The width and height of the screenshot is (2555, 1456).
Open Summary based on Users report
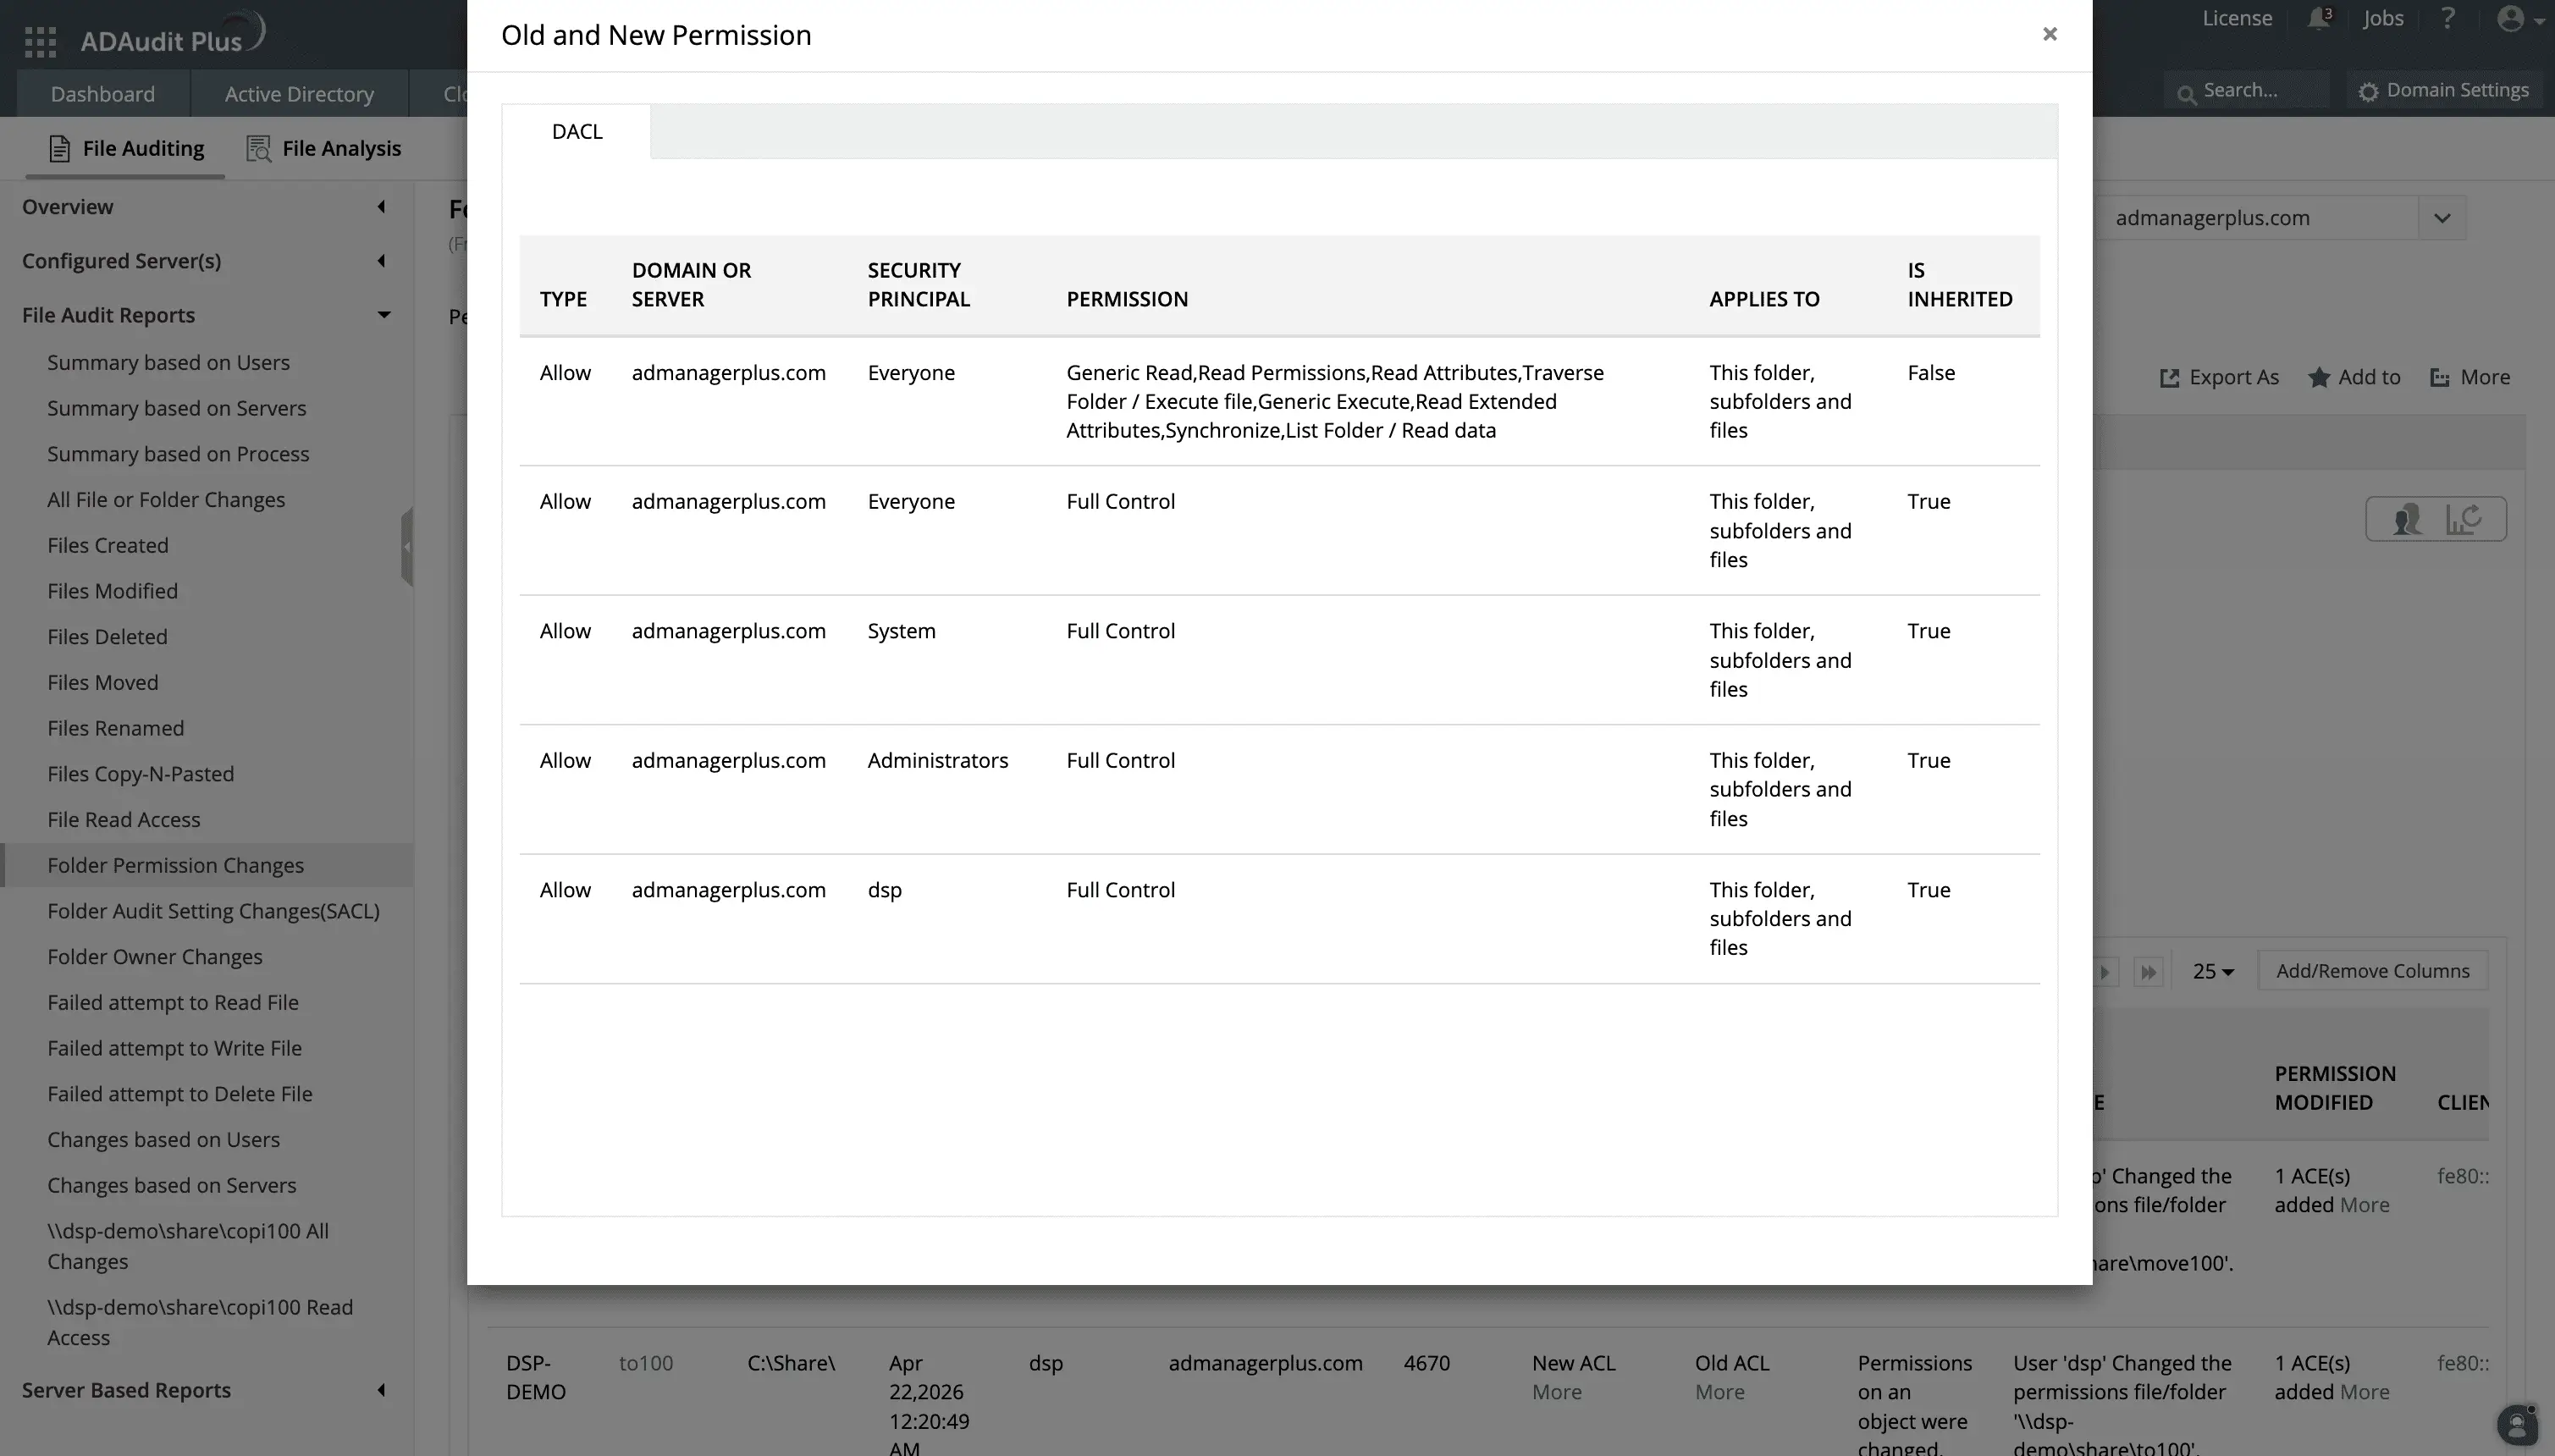pos(168,363)
